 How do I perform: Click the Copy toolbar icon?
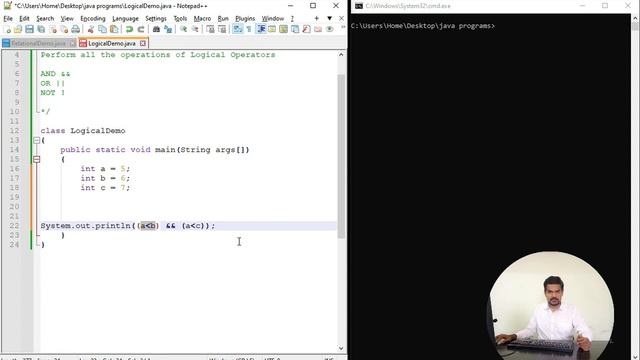coord(102,29)
